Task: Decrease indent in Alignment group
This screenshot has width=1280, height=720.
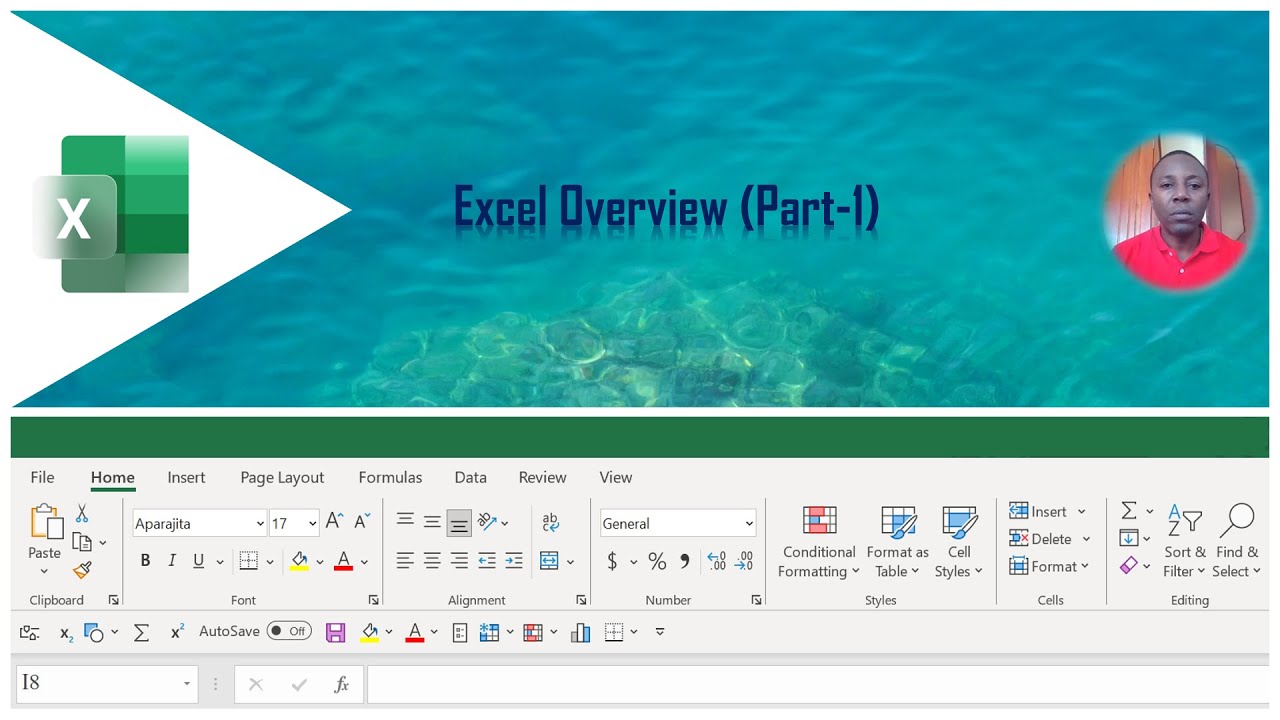Action: click(487, 561)
